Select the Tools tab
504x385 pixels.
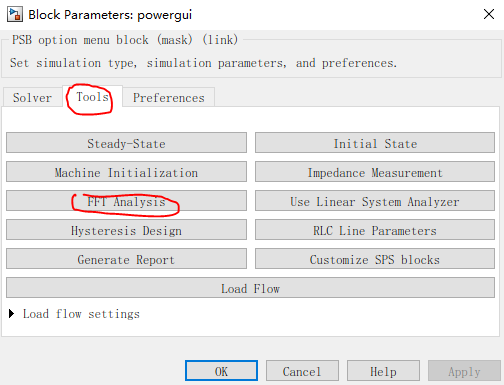pyautogui.click(x=92, y=97)
